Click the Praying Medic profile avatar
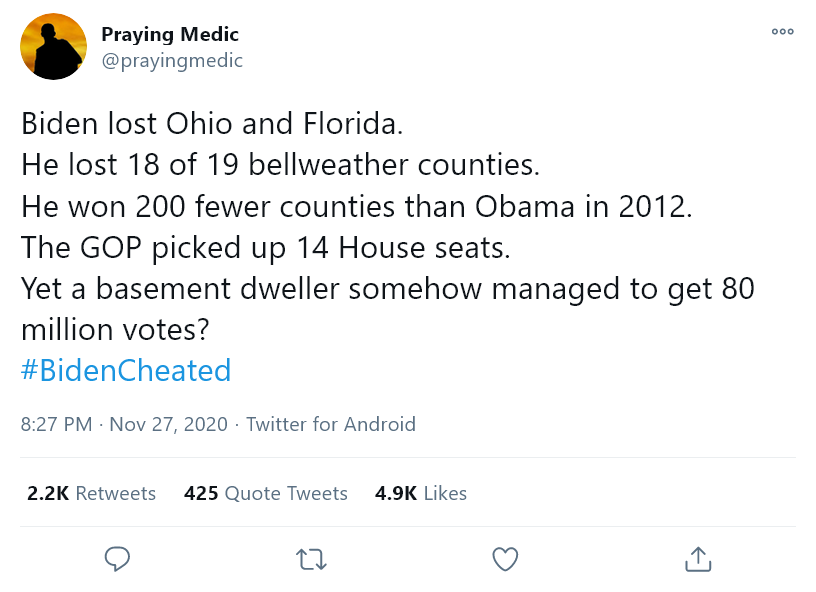 pyautogui.click(x=54, y=47)
